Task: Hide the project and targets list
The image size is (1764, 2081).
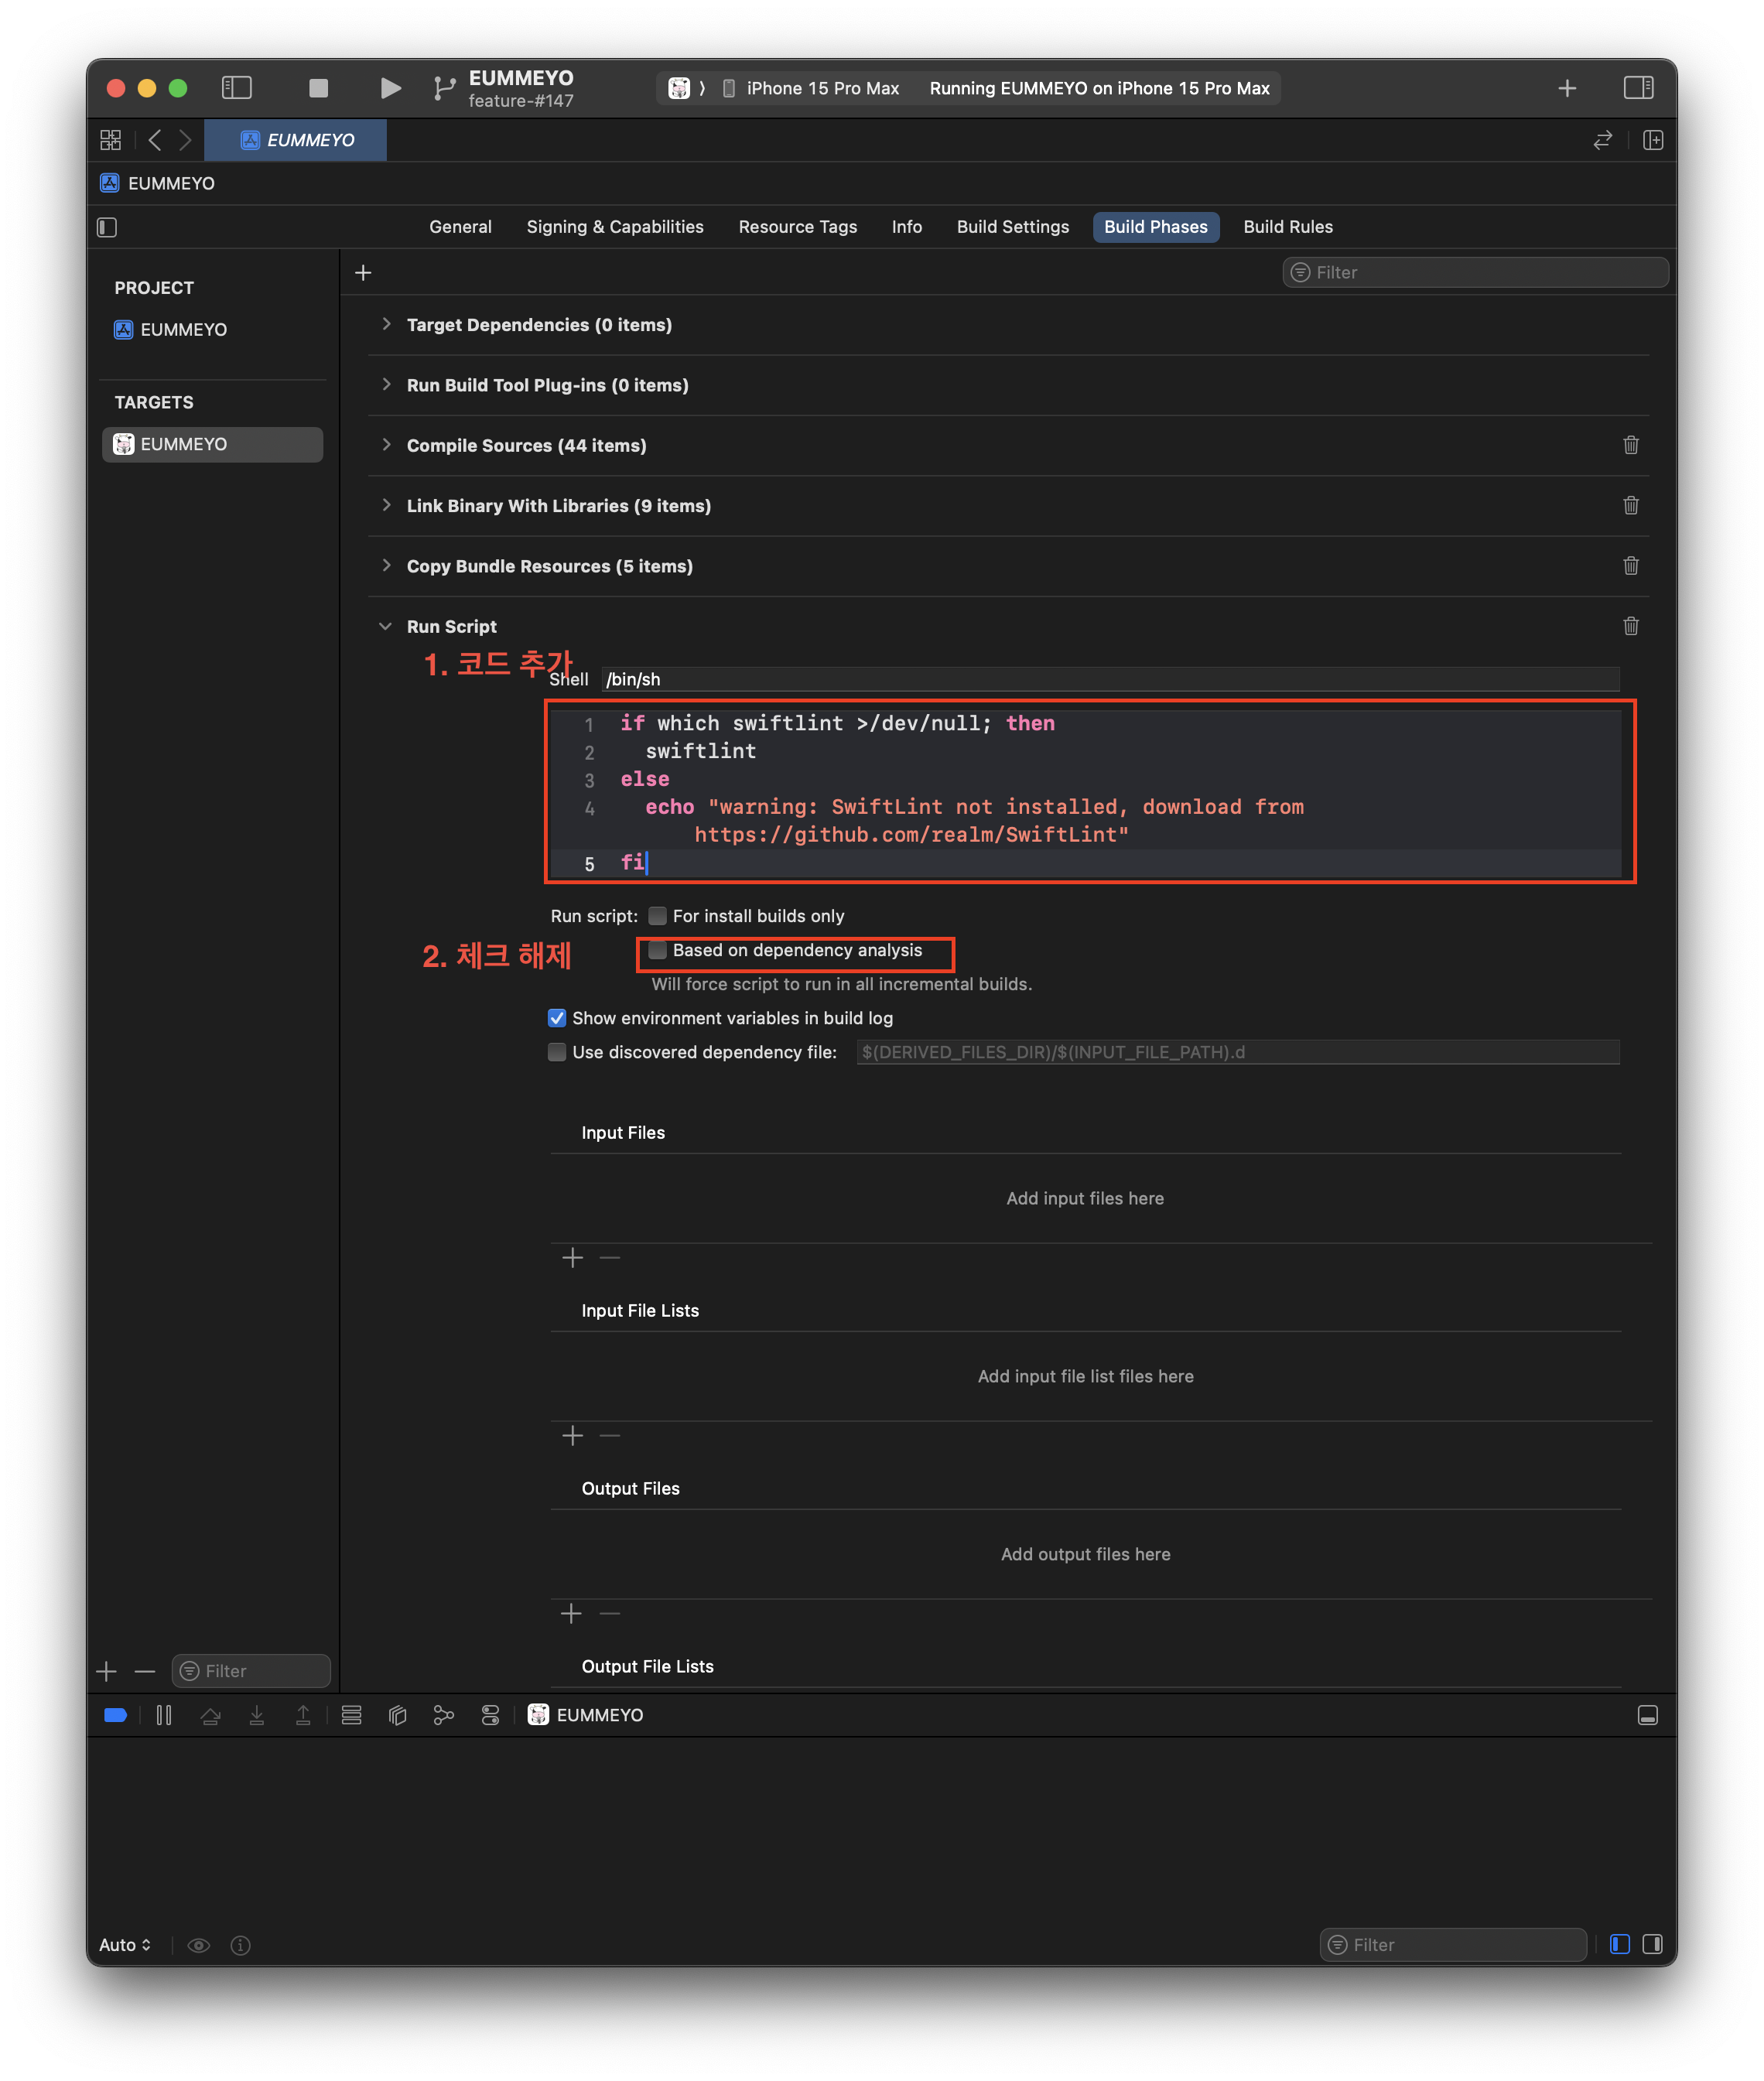Action: click(107, 227)
